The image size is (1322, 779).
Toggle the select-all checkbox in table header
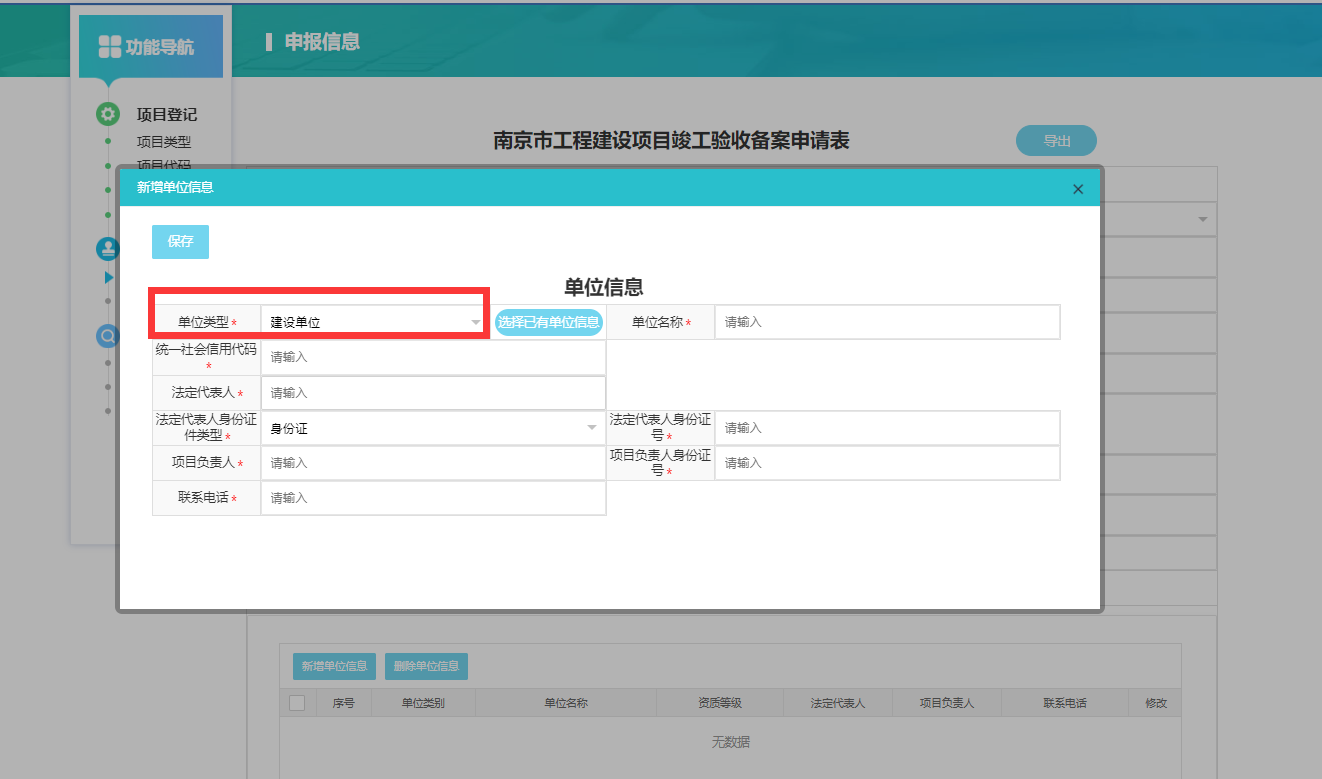pos(297,703)
